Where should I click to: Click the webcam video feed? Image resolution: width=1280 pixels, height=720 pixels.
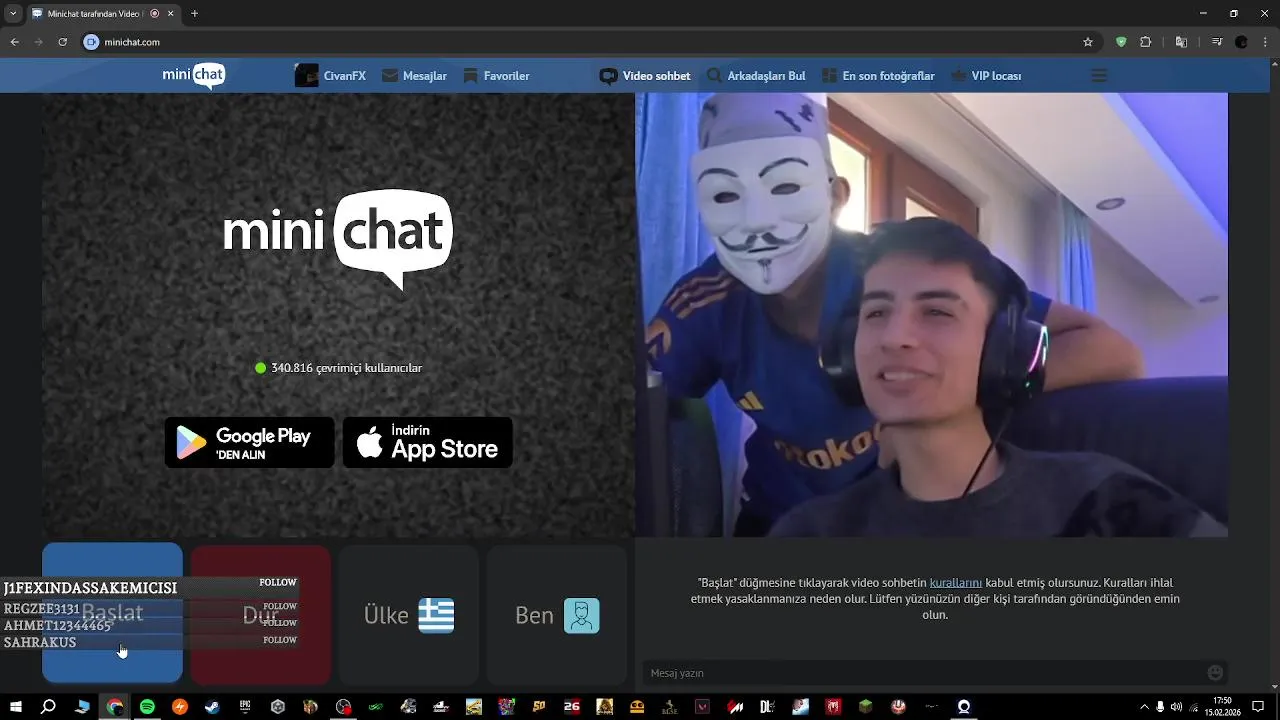pos(931,315)
